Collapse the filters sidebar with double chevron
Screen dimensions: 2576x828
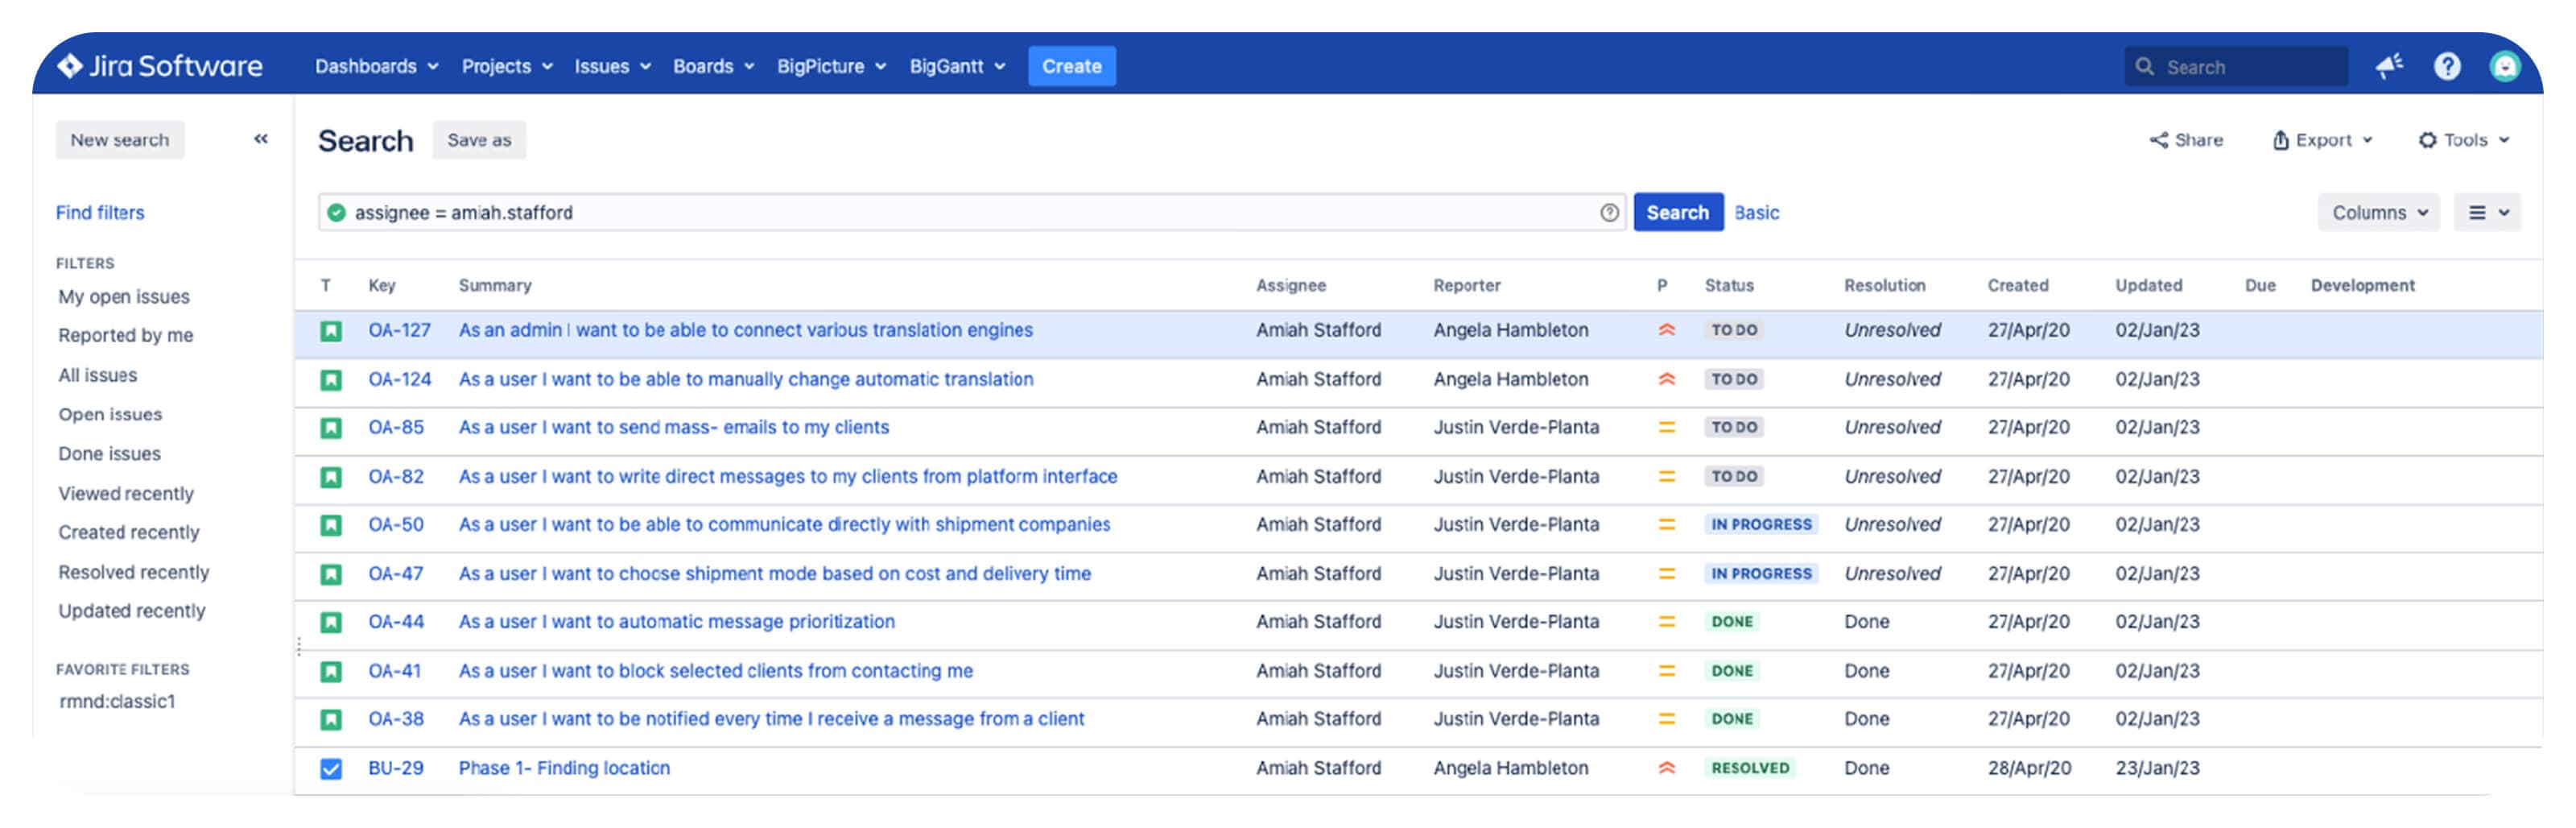coord(261,139)
